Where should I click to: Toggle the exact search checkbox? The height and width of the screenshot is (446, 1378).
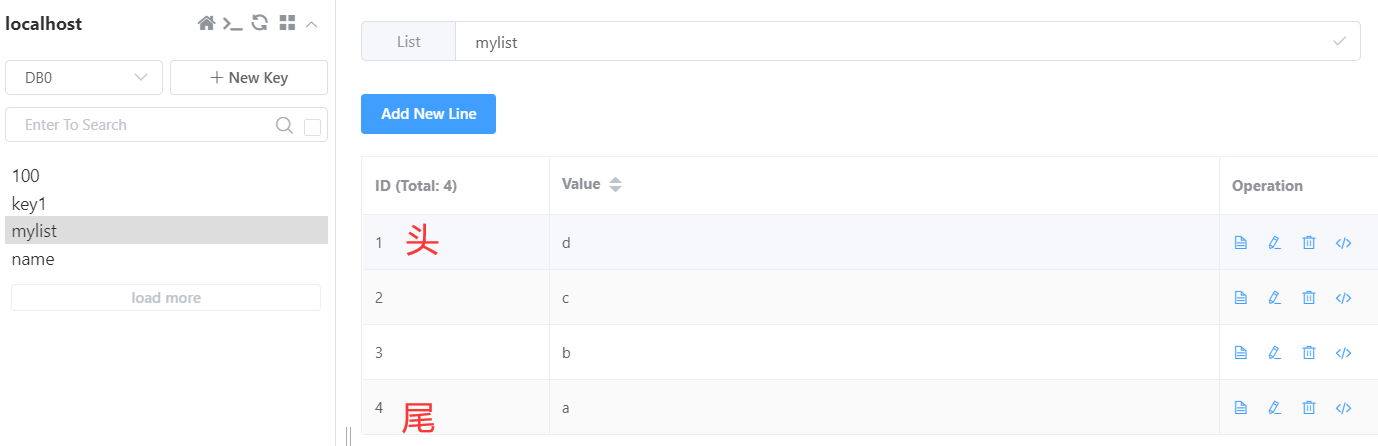(312, 127)
